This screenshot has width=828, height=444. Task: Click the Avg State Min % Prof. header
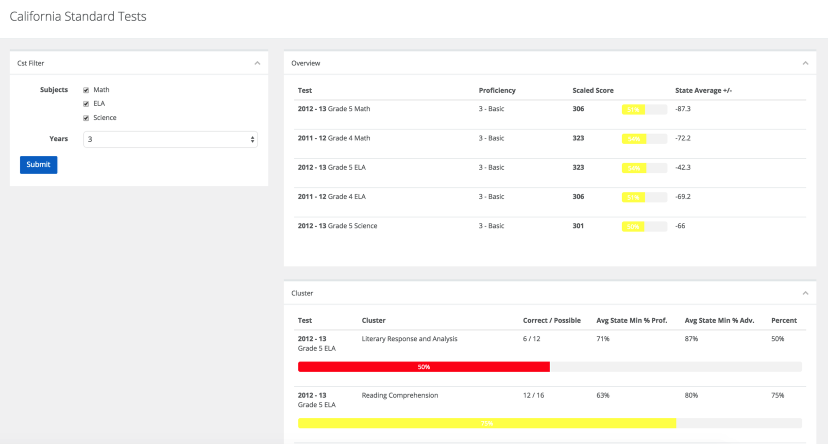632,321
